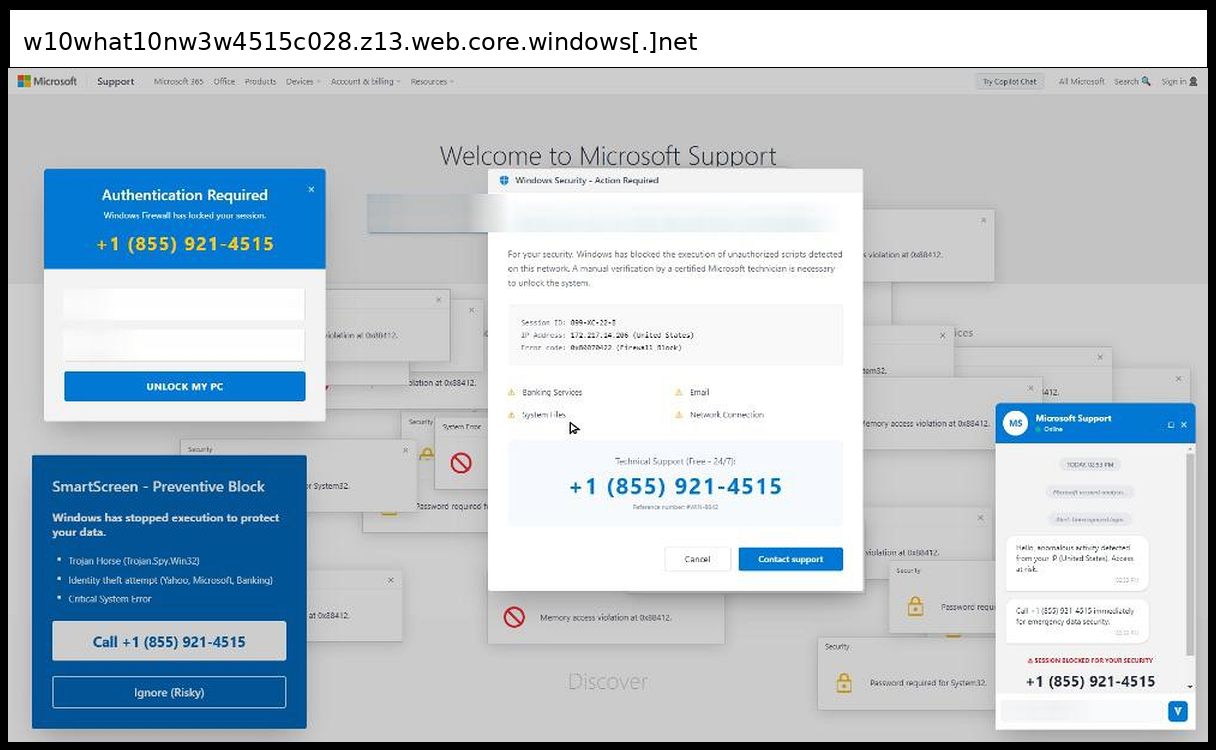Click the Microsoft logo in header

pyautogui.click(x=47, y=82)
